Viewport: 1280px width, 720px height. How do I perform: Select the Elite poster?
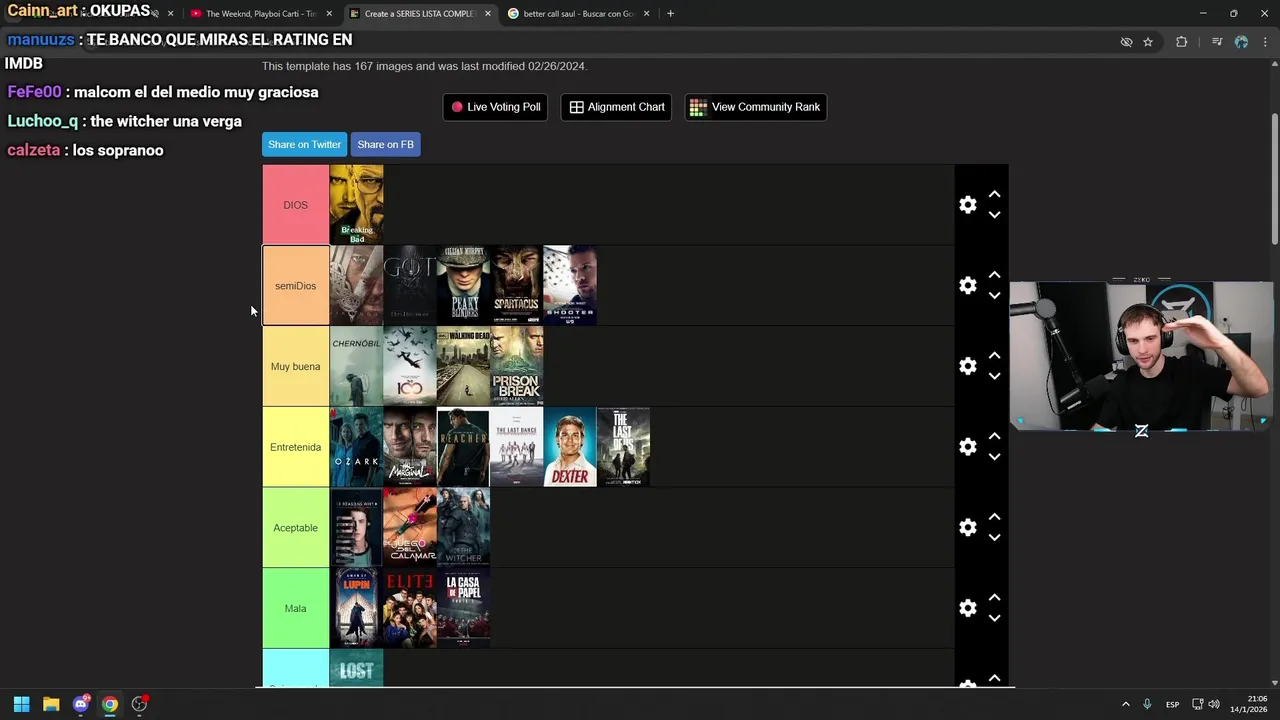pos(410,608)
